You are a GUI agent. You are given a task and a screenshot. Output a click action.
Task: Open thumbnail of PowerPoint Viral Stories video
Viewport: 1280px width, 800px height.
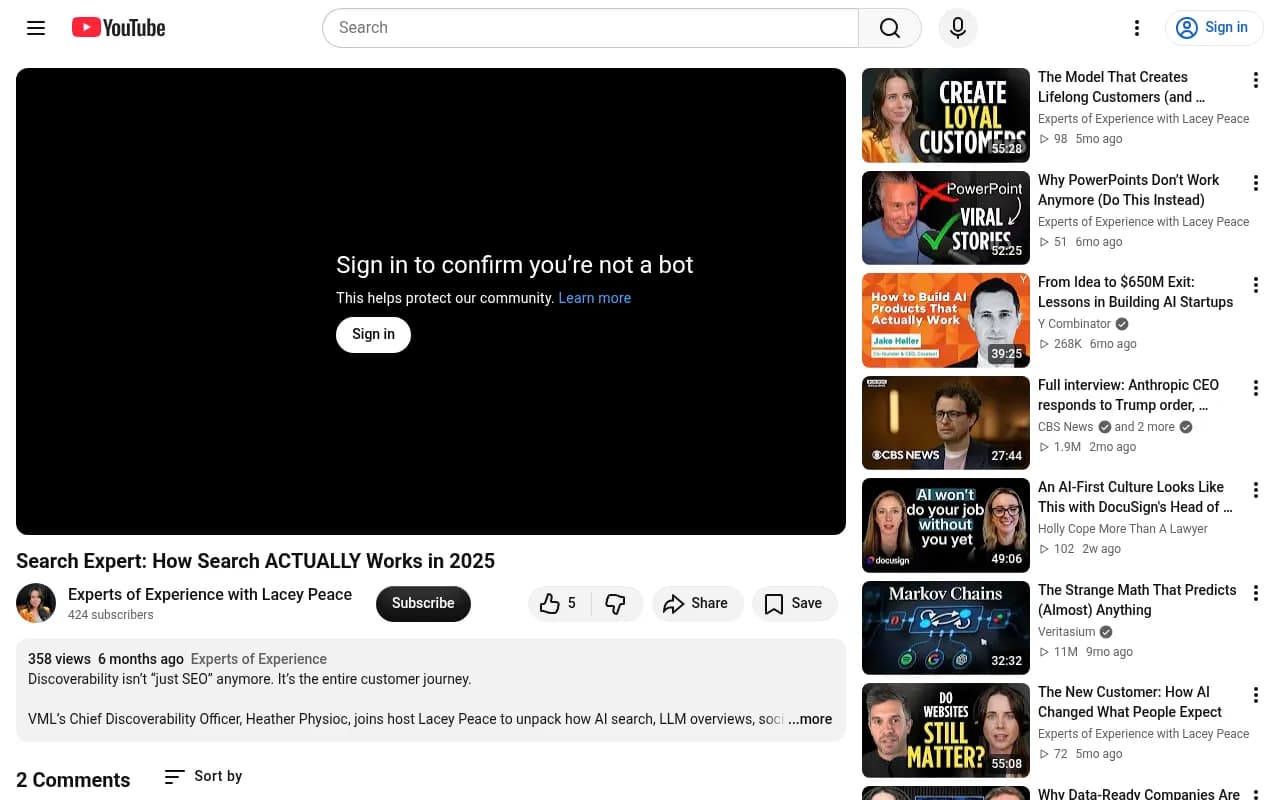[x=946, y=218]
